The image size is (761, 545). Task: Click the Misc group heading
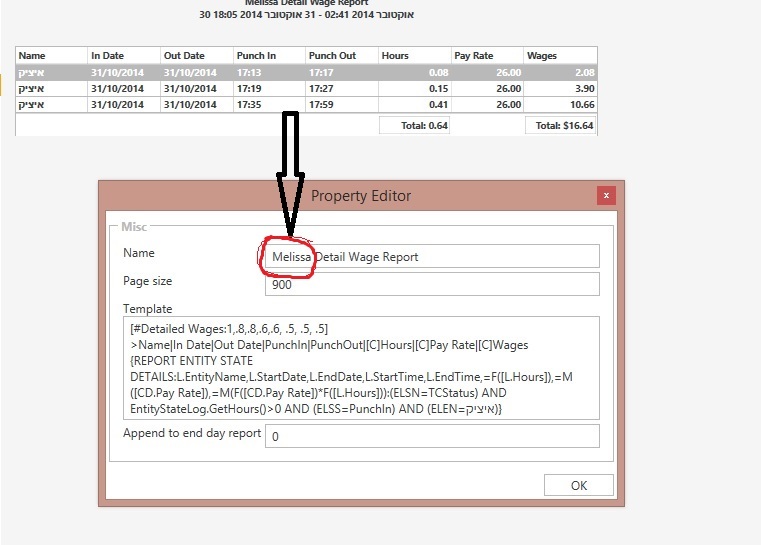coord(134,227)
